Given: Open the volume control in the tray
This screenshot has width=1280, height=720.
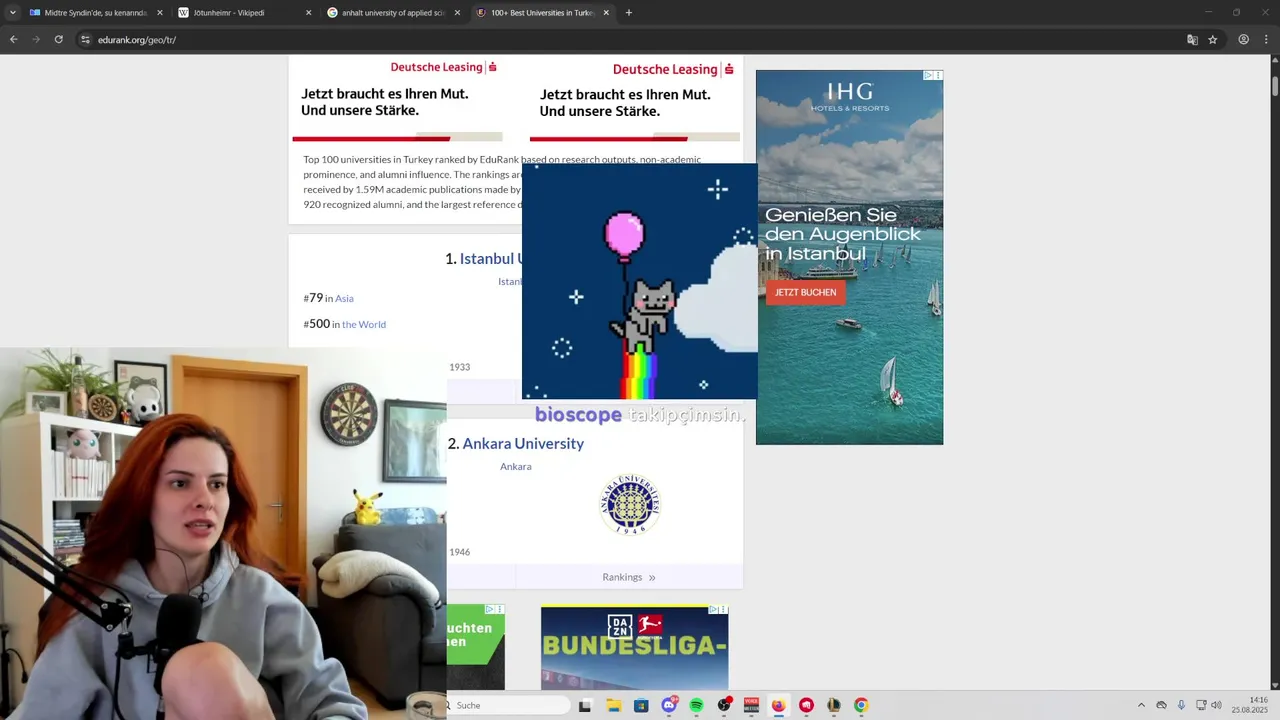Looking at the screenshot, I should pos(1216,705).
